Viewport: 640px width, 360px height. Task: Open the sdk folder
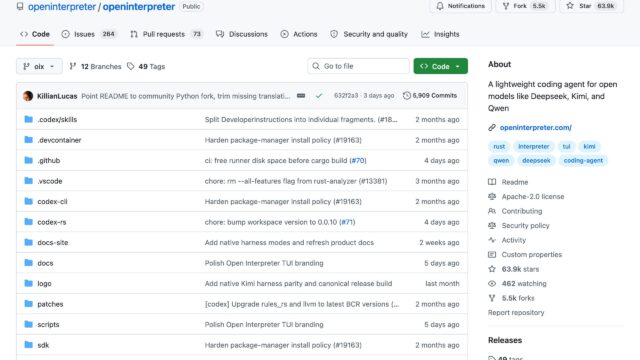[x=43, y=345]
